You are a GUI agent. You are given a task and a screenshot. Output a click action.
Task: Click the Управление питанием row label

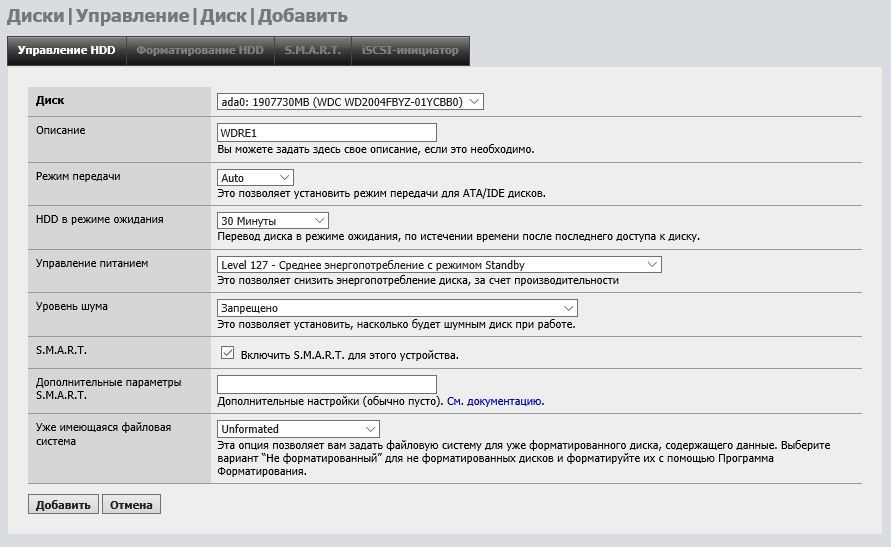[92, 263]
